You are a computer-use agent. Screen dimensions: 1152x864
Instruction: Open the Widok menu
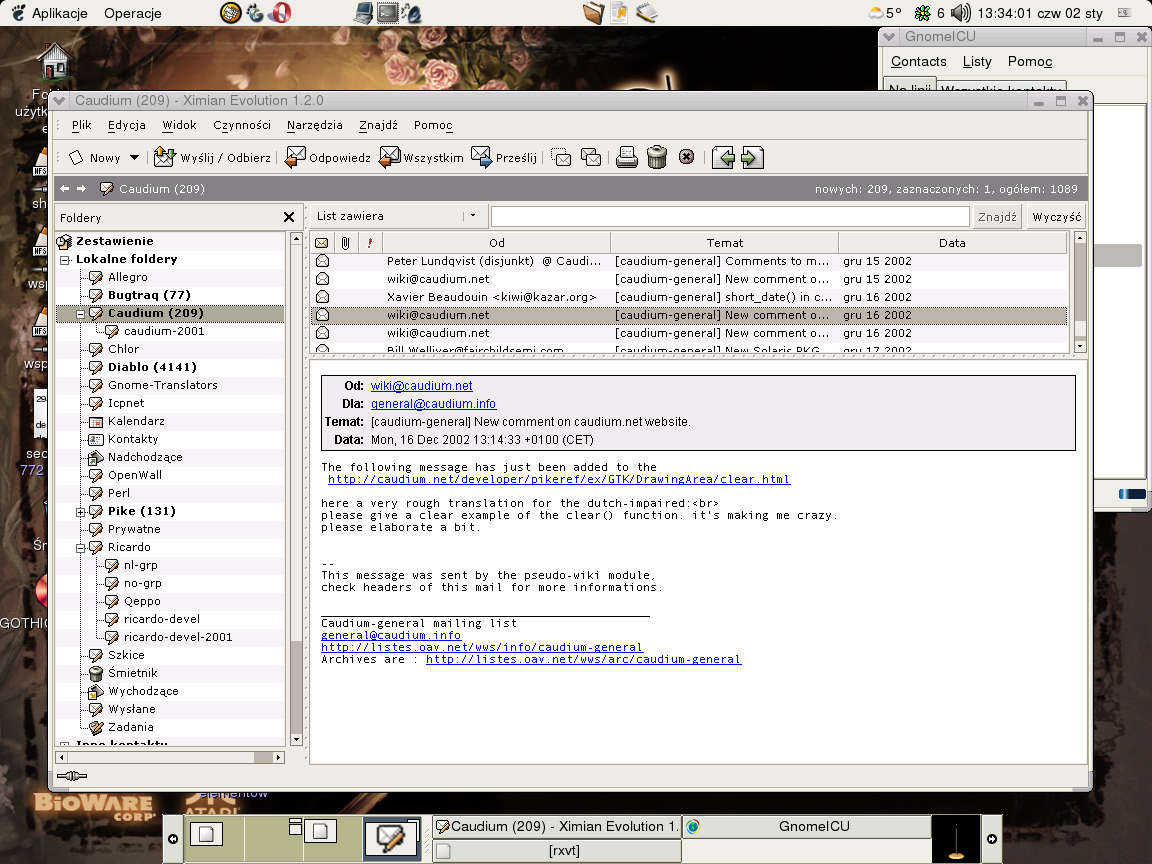pos(179,125)
